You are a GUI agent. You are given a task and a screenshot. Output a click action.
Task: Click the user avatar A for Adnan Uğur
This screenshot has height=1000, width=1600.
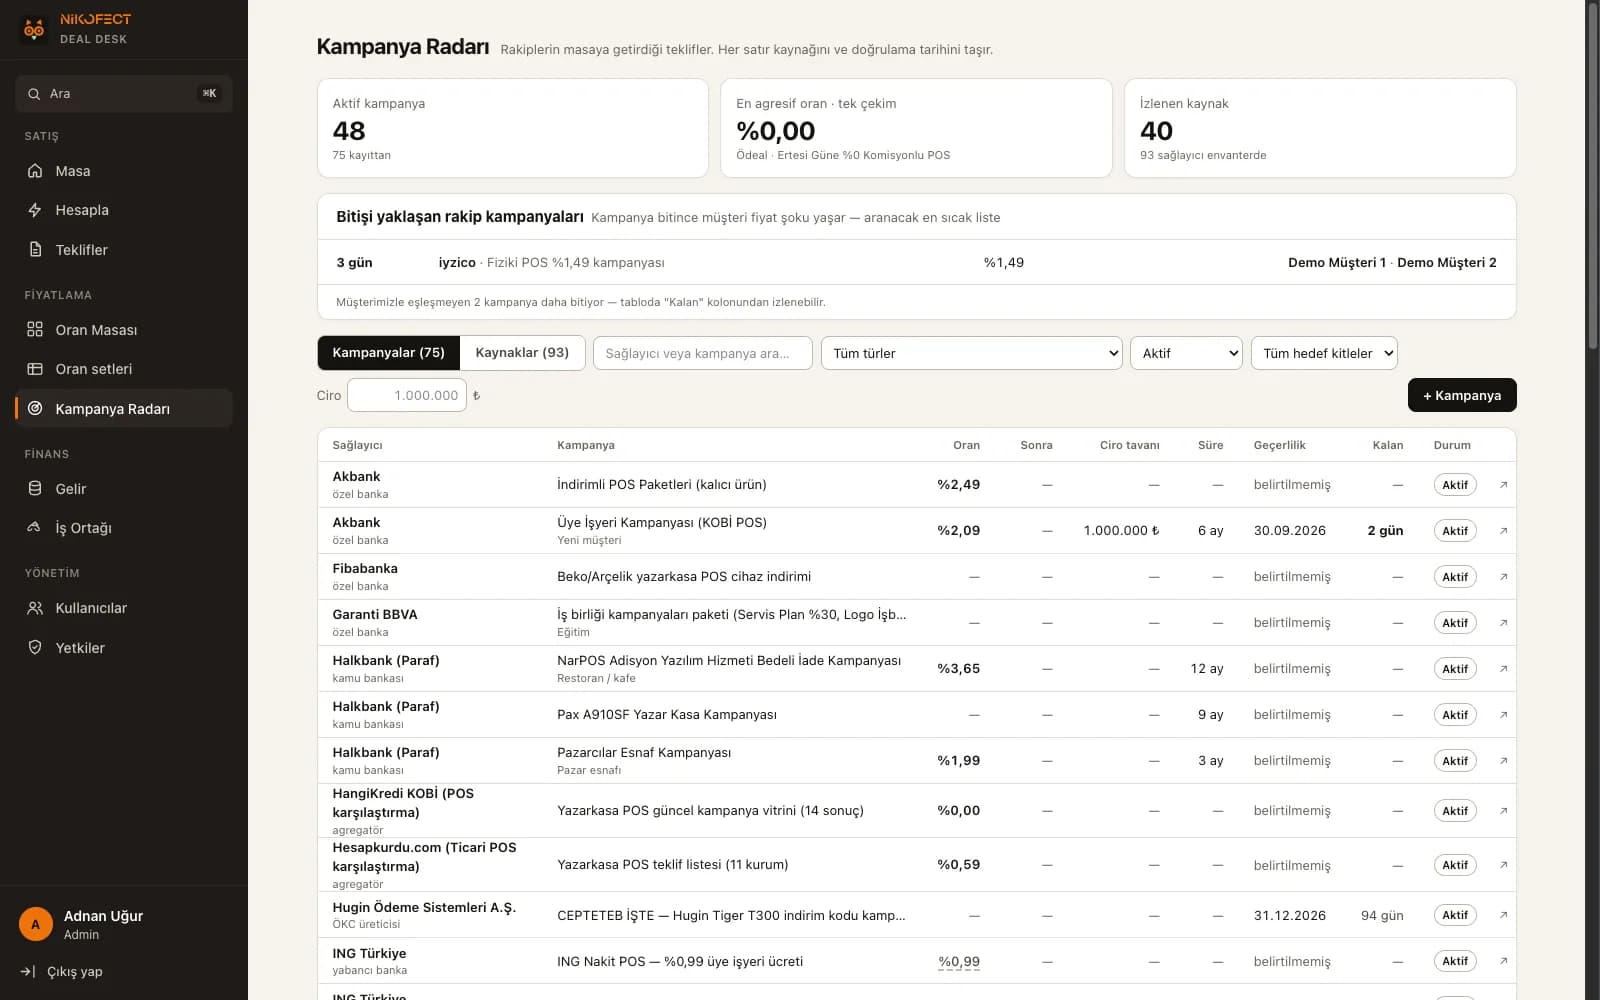click(x=36, y=924)
